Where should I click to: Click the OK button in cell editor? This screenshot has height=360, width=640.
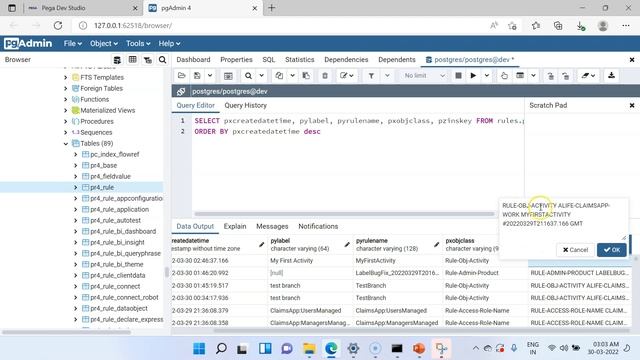click(611, 250)
